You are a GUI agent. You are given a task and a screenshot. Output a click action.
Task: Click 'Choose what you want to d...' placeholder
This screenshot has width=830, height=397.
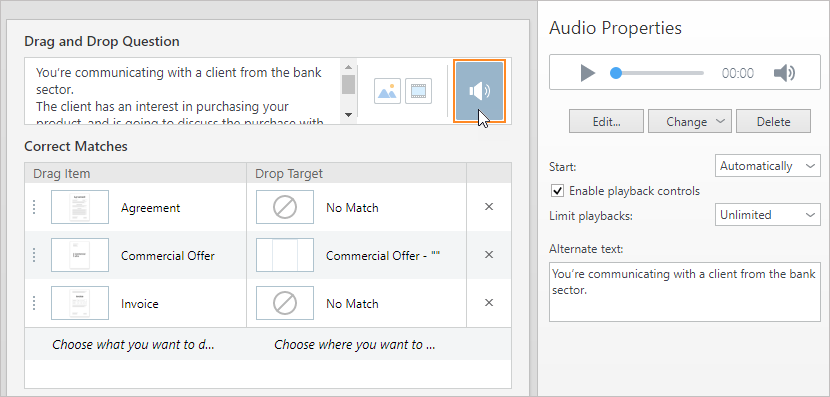pyautogui.click(x=133, y=345)
